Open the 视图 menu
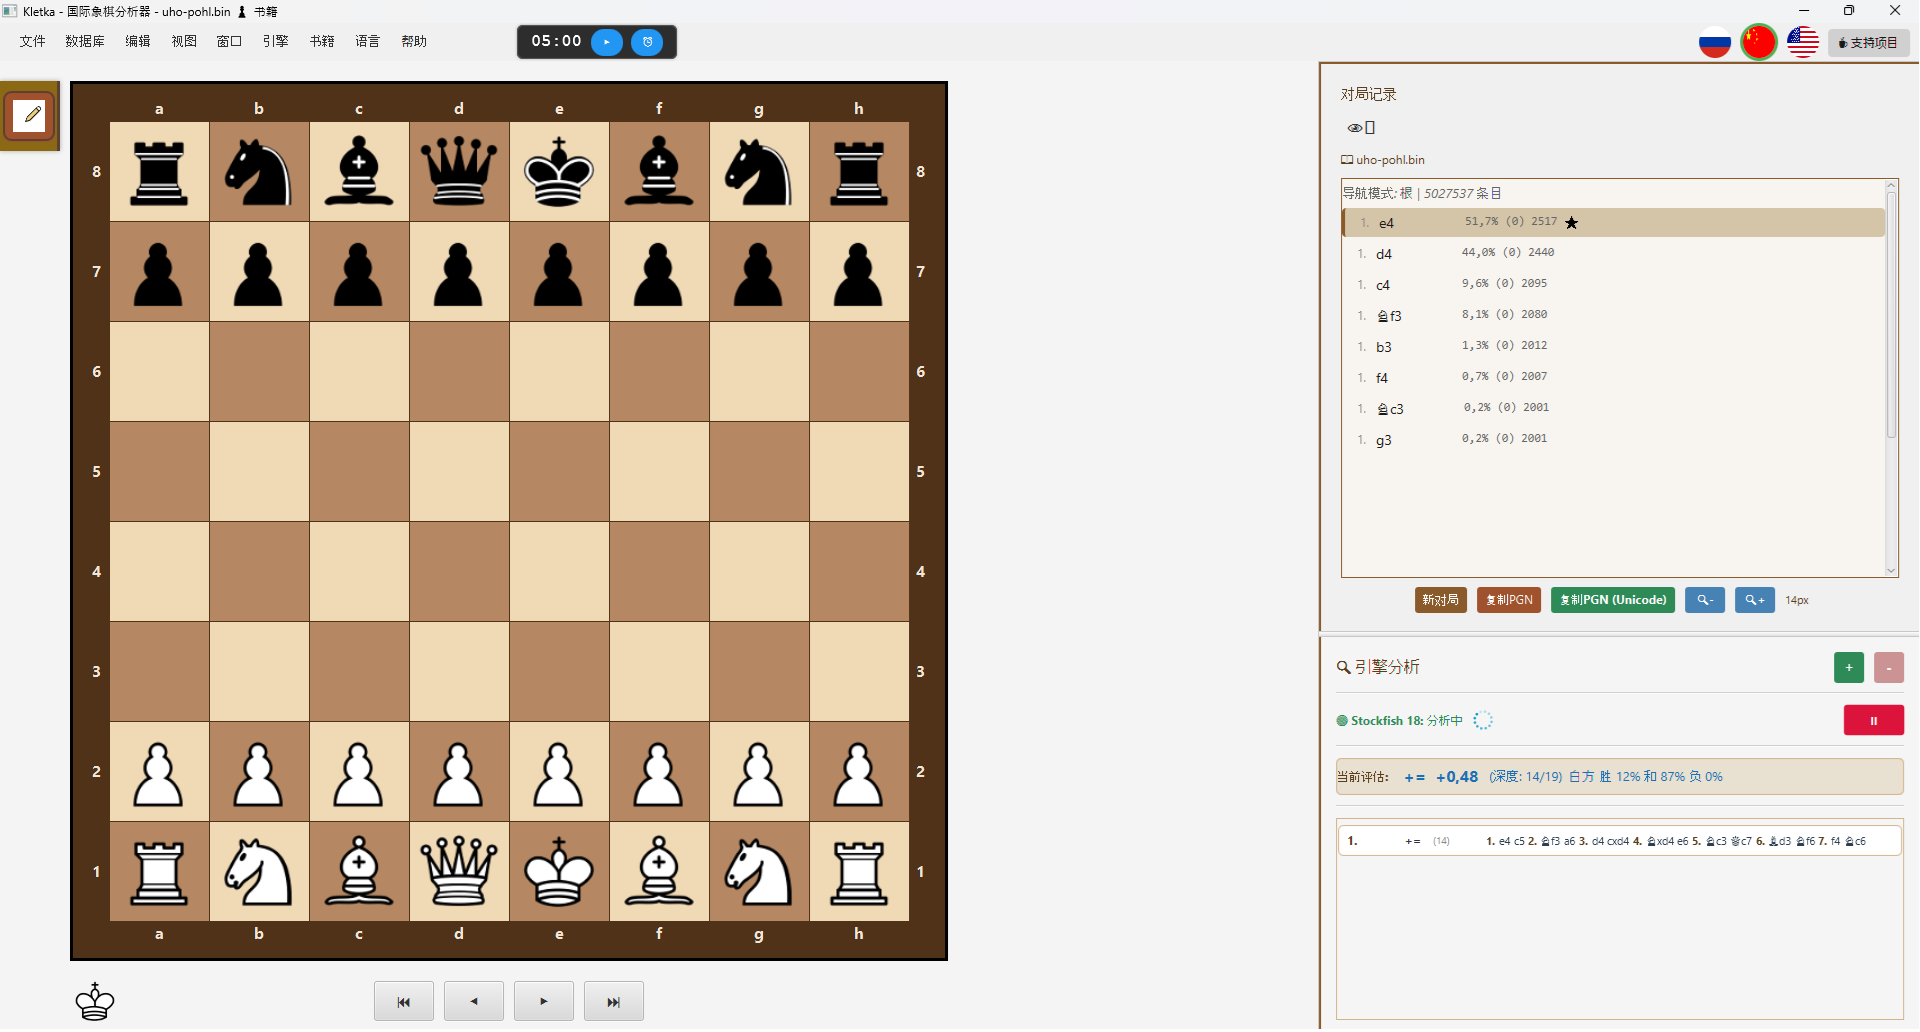This screenshot has width=1920, height=1032. (x=184, y=42)
